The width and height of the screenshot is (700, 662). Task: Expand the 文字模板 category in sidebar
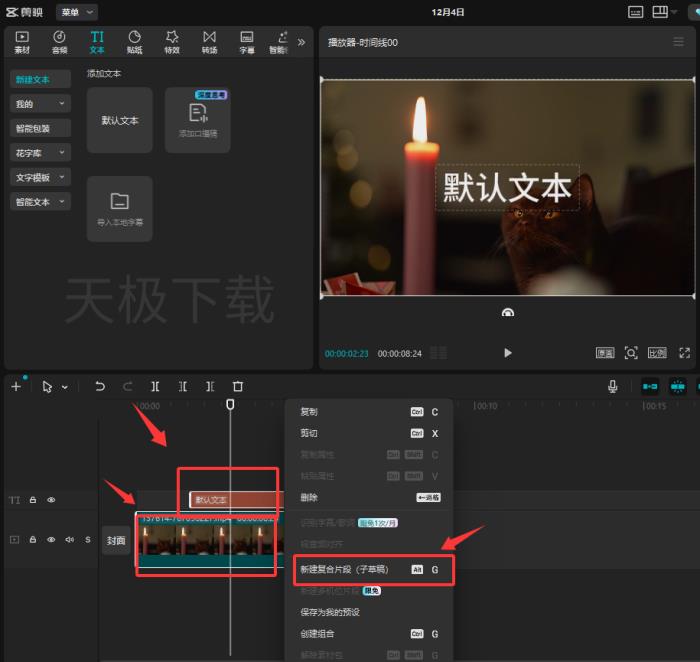(40, 177)
